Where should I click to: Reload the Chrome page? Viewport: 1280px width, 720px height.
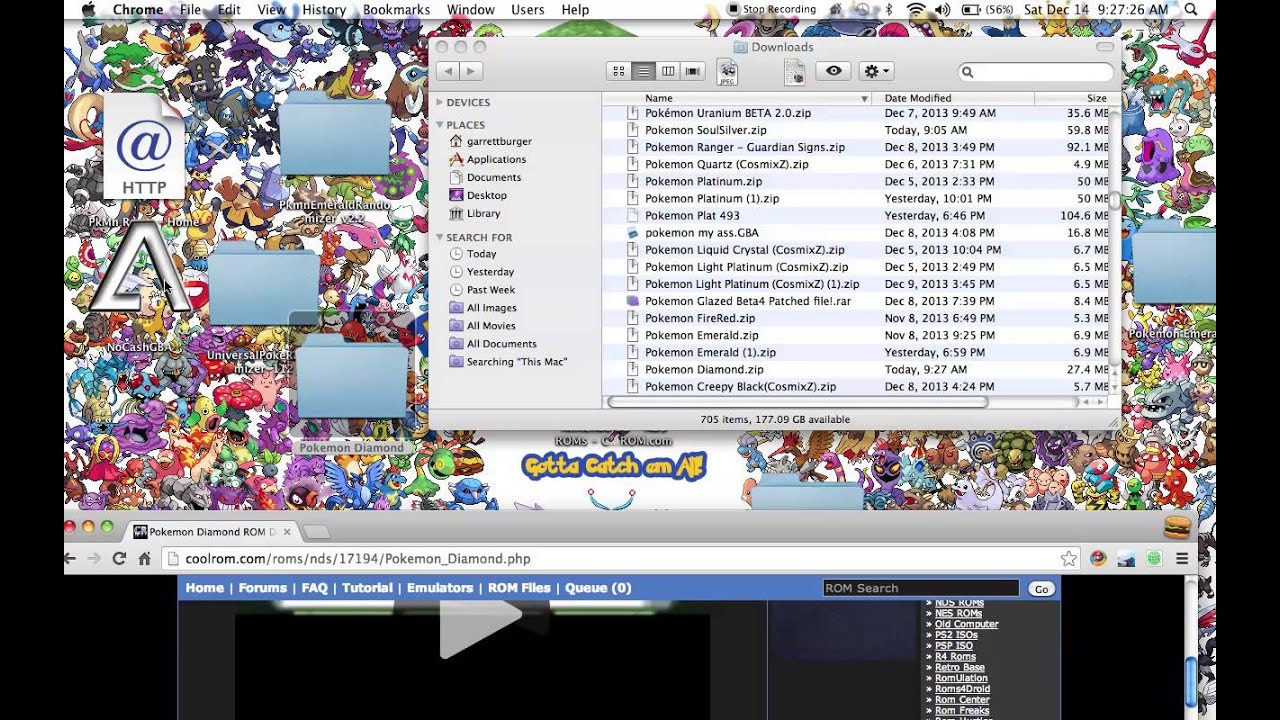[x=119, y=558]
